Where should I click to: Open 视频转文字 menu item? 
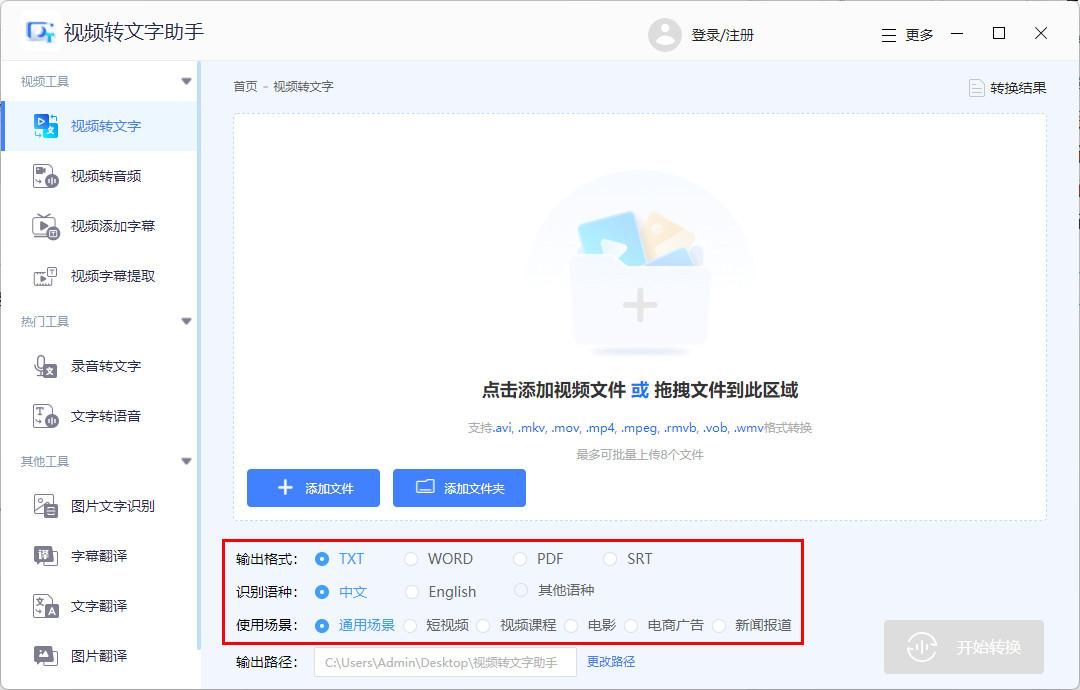[x=99, y=126]
